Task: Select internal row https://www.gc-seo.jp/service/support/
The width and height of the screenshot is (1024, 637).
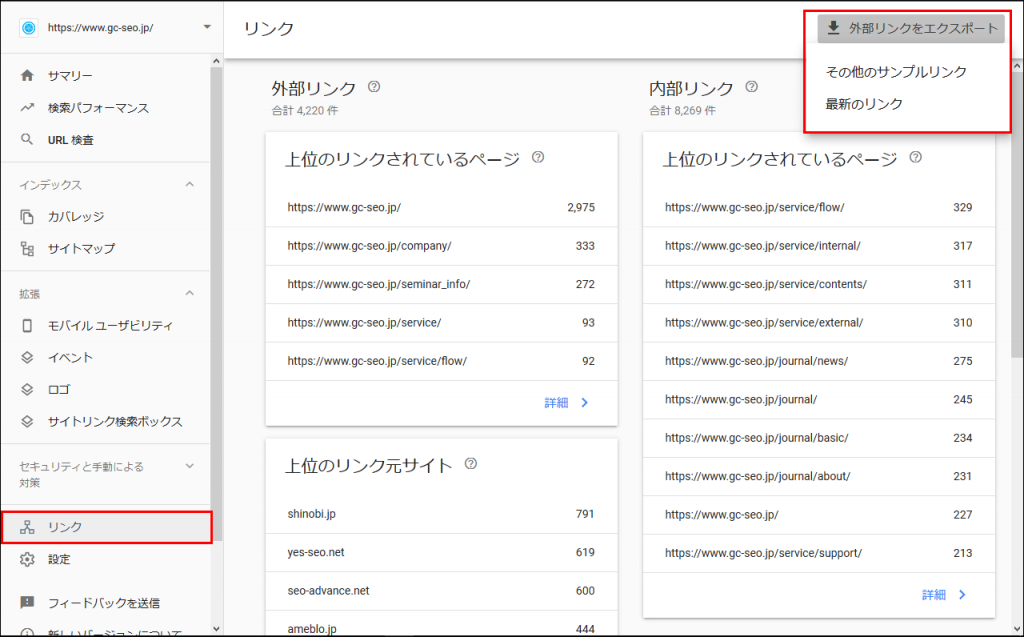Action: pos(819,553)
